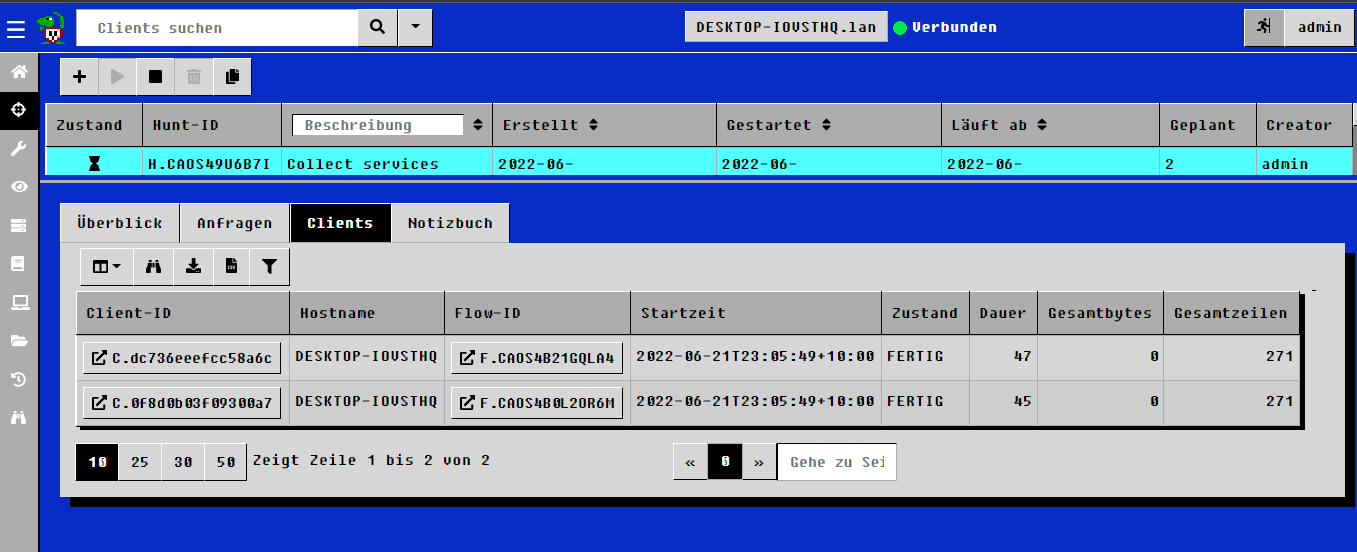Click the admin user button
The width and height of the screenshot is (1357, 552).
[x=1319, y=28]
